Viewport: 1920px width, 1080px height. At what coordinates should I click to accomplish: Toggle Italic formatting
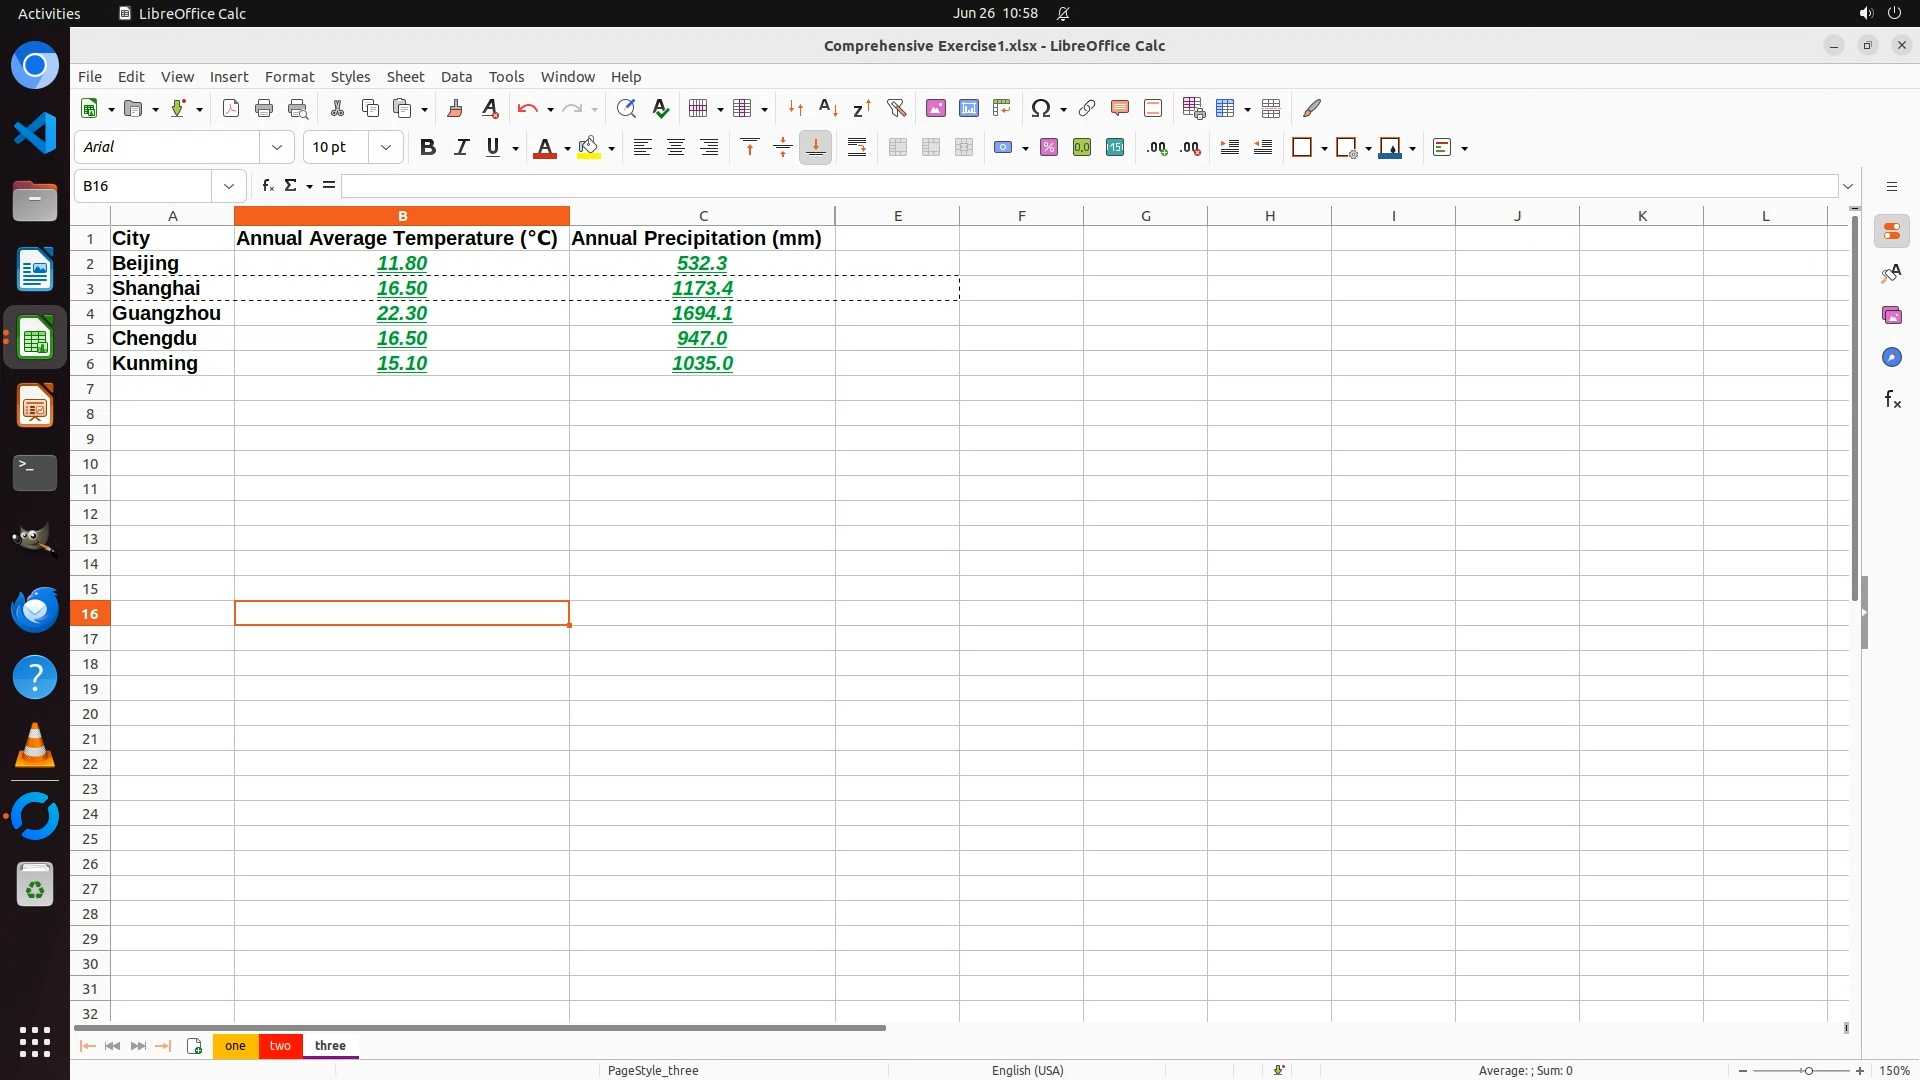[461, 148]
